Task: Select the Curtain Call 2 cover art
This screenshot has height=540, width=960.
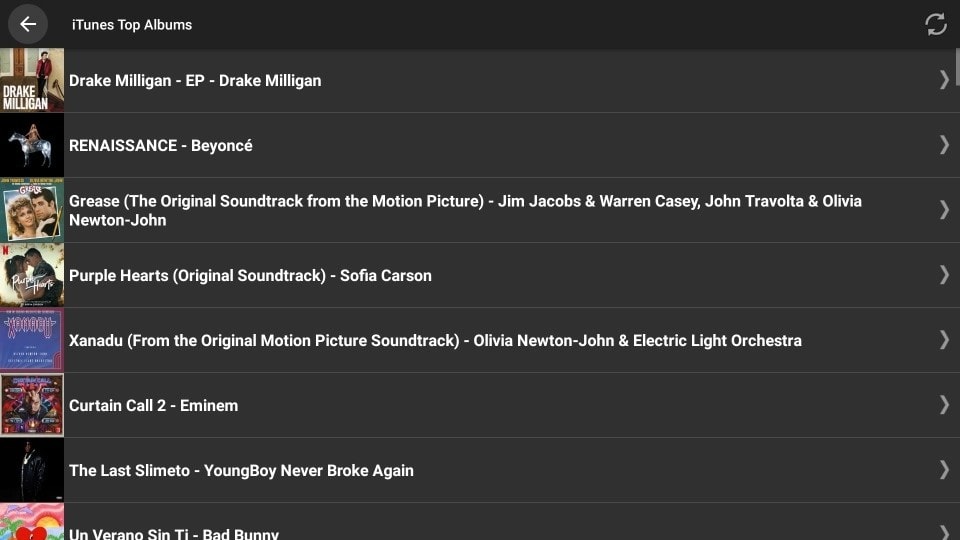Action: point(32,405)
